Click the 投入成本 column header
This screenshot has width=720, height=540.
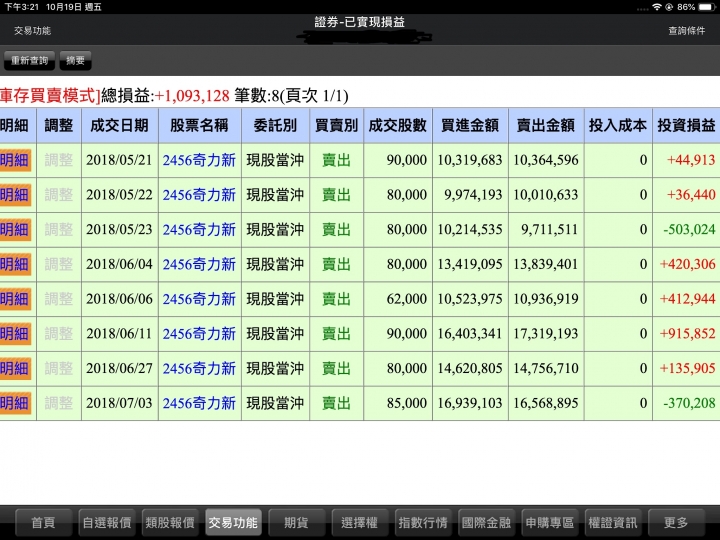click(618, 125)
